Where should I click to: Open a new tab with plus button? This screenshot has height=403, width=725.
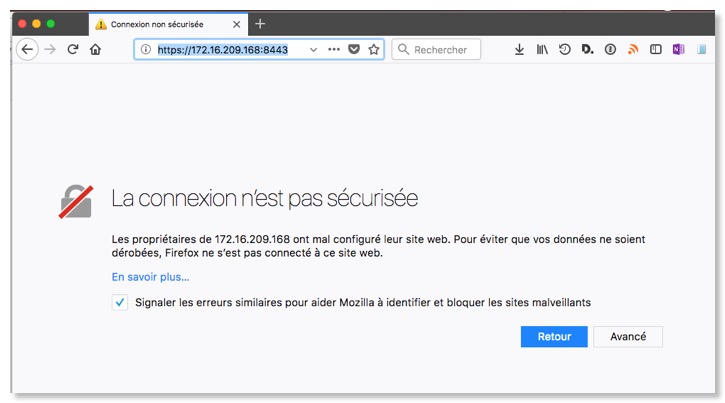[x=260, y=23]
